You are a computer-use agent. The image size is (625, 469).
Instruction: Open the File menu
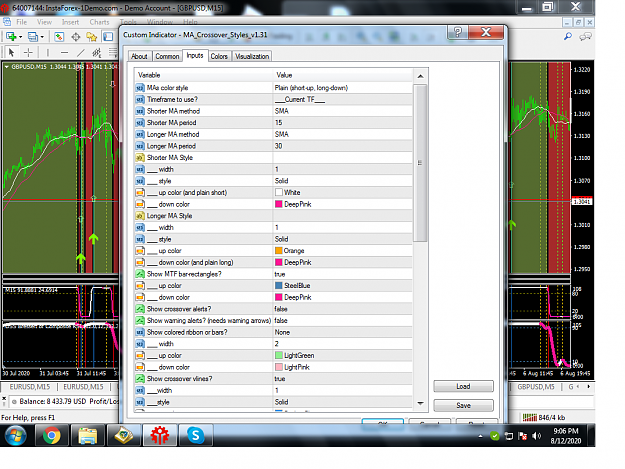(22, 22)
